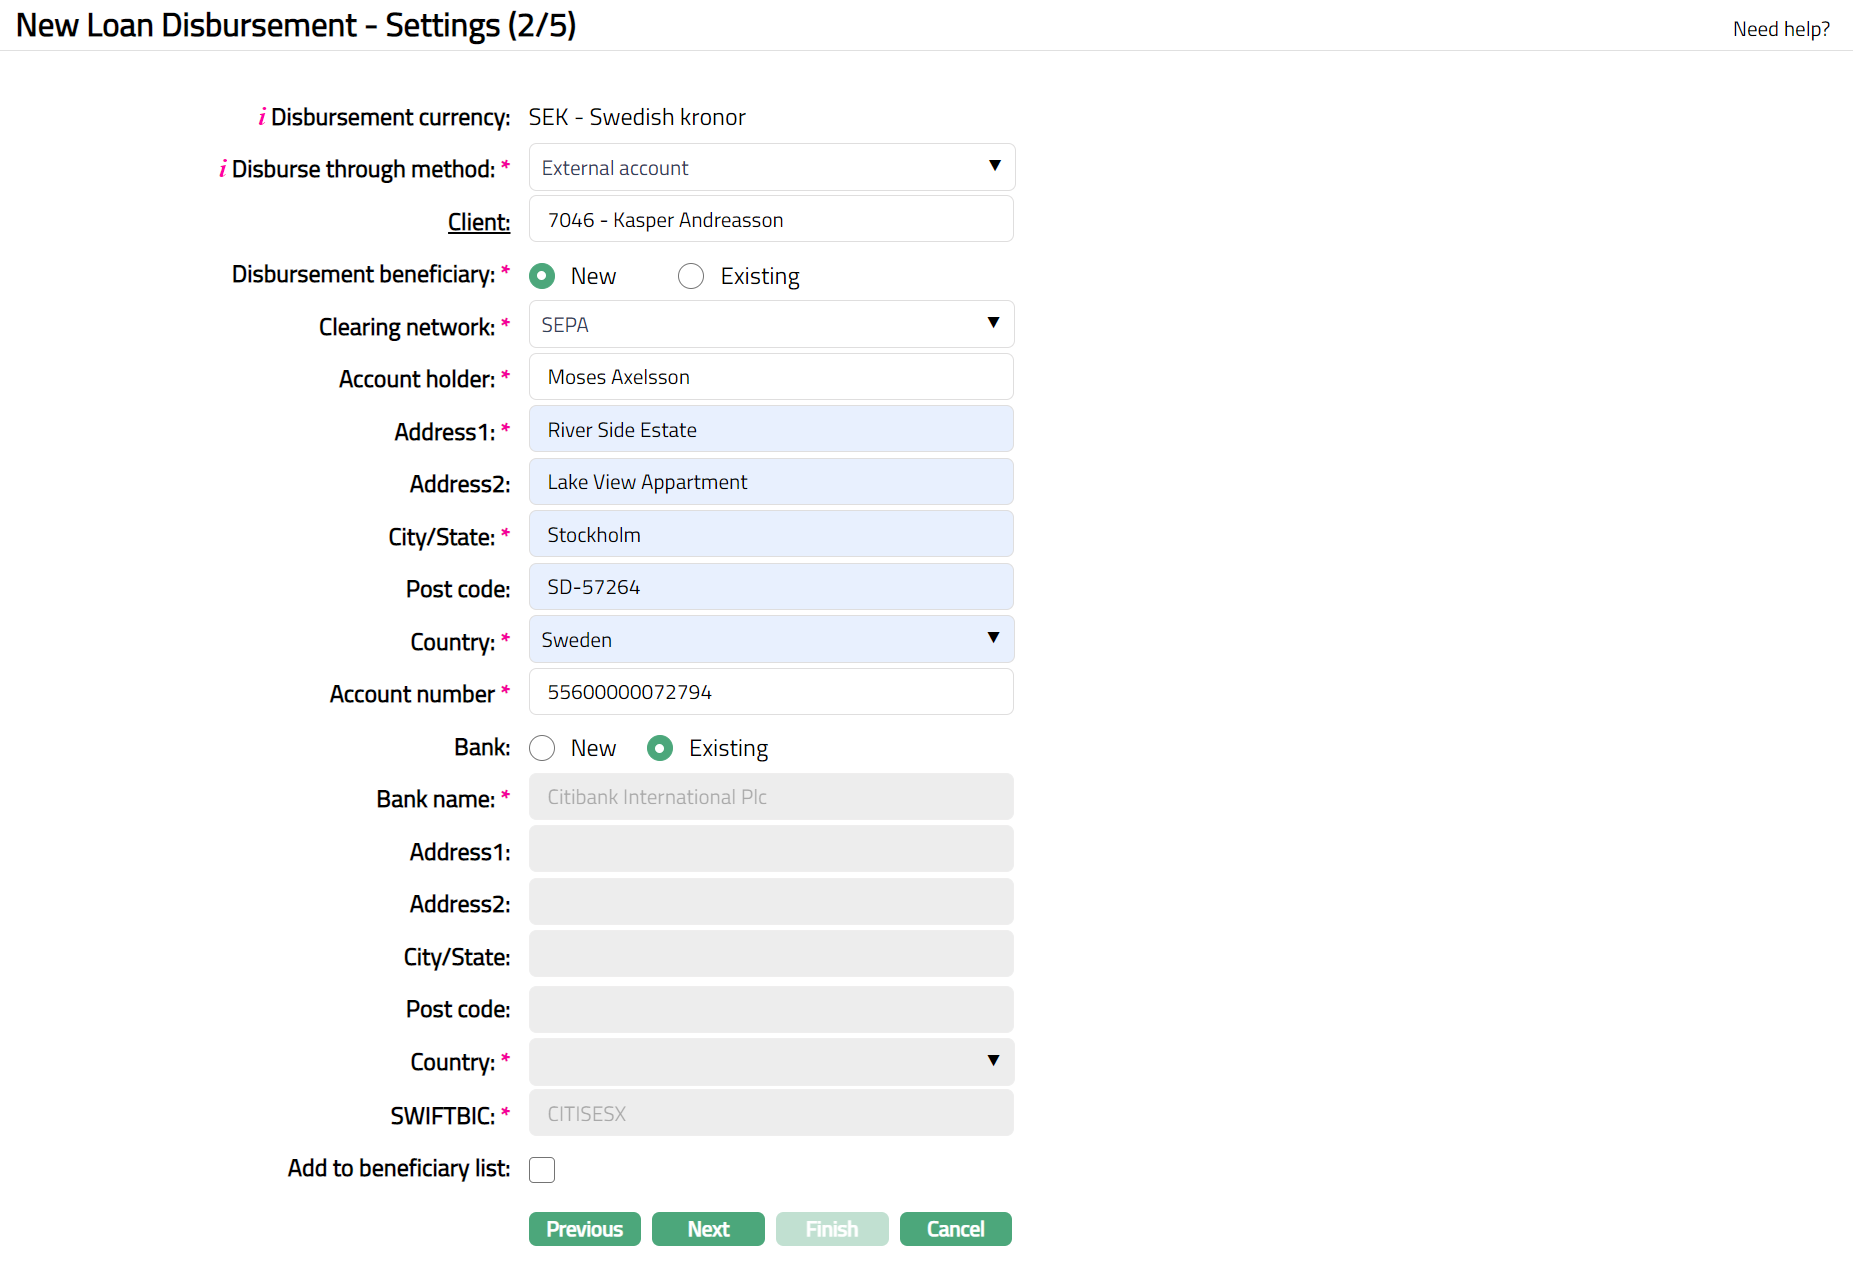Click the underlined Client label link
This screenshot has height=1261, width=1853.
click(478, 222)
